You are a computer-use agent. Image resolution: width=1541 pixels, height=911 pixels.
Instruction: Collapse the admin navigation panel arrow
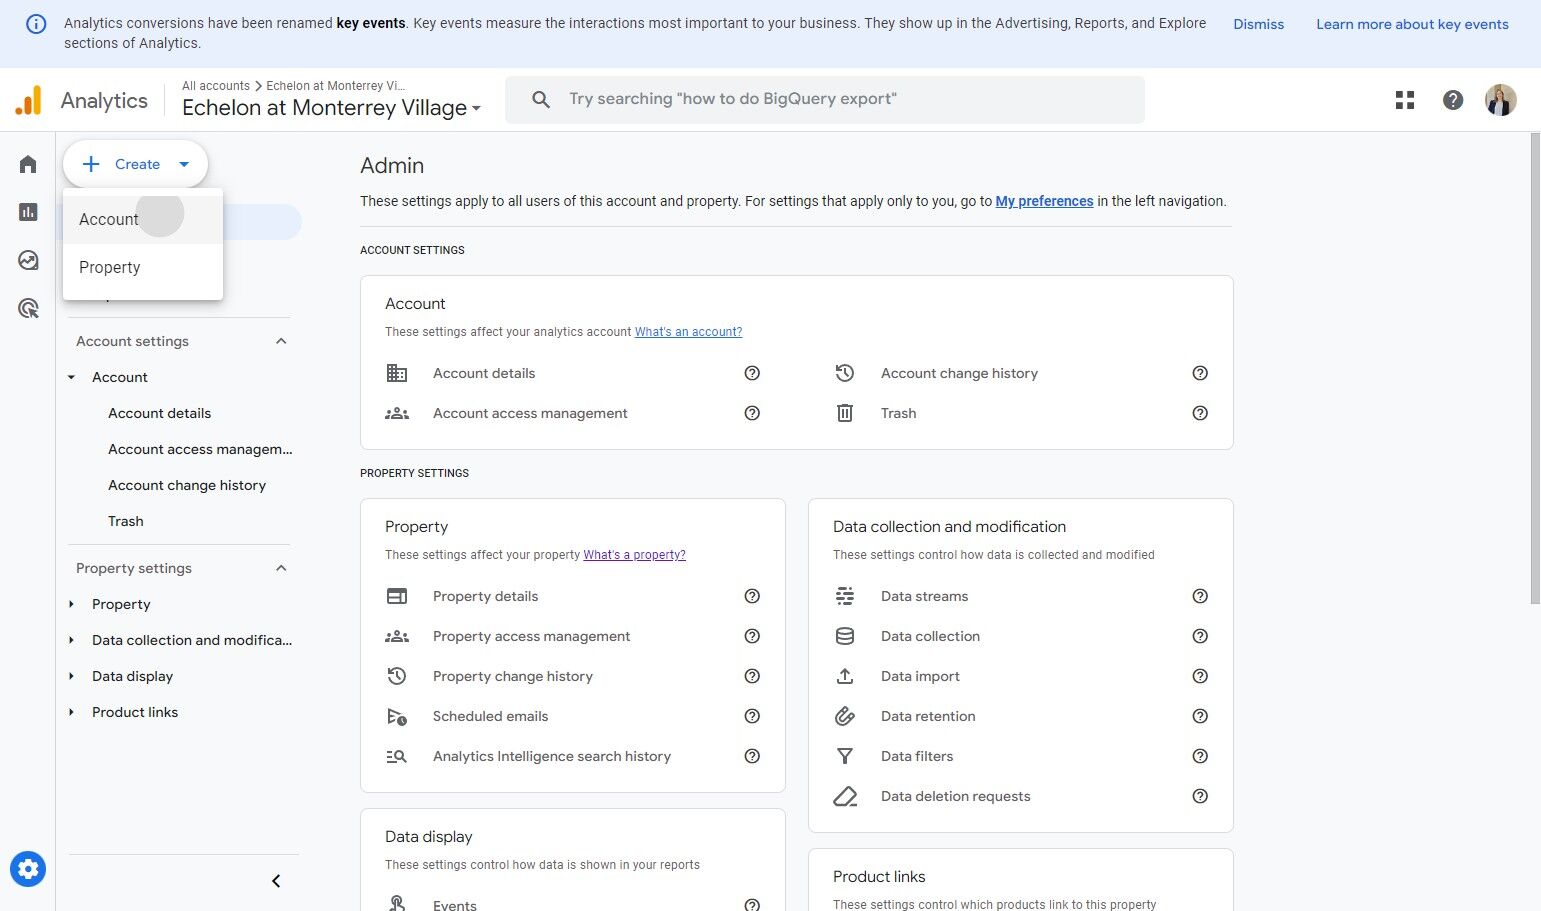click(x=276, y=881)
